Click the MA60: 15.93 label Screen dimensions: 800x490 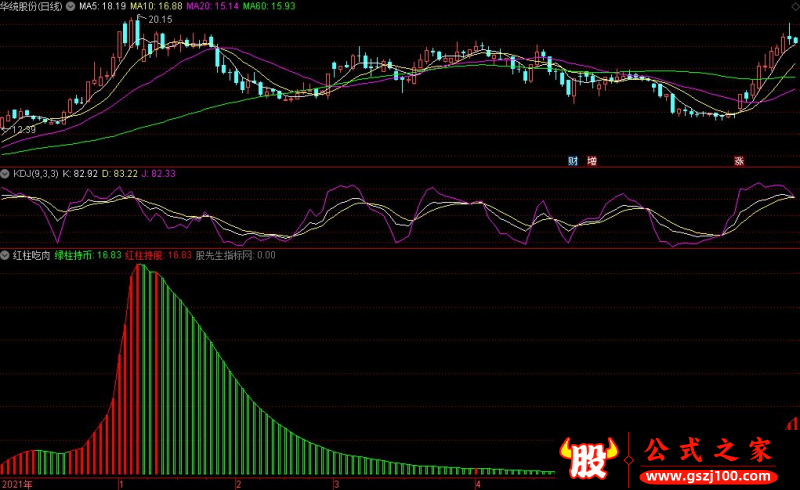point(269,7)
